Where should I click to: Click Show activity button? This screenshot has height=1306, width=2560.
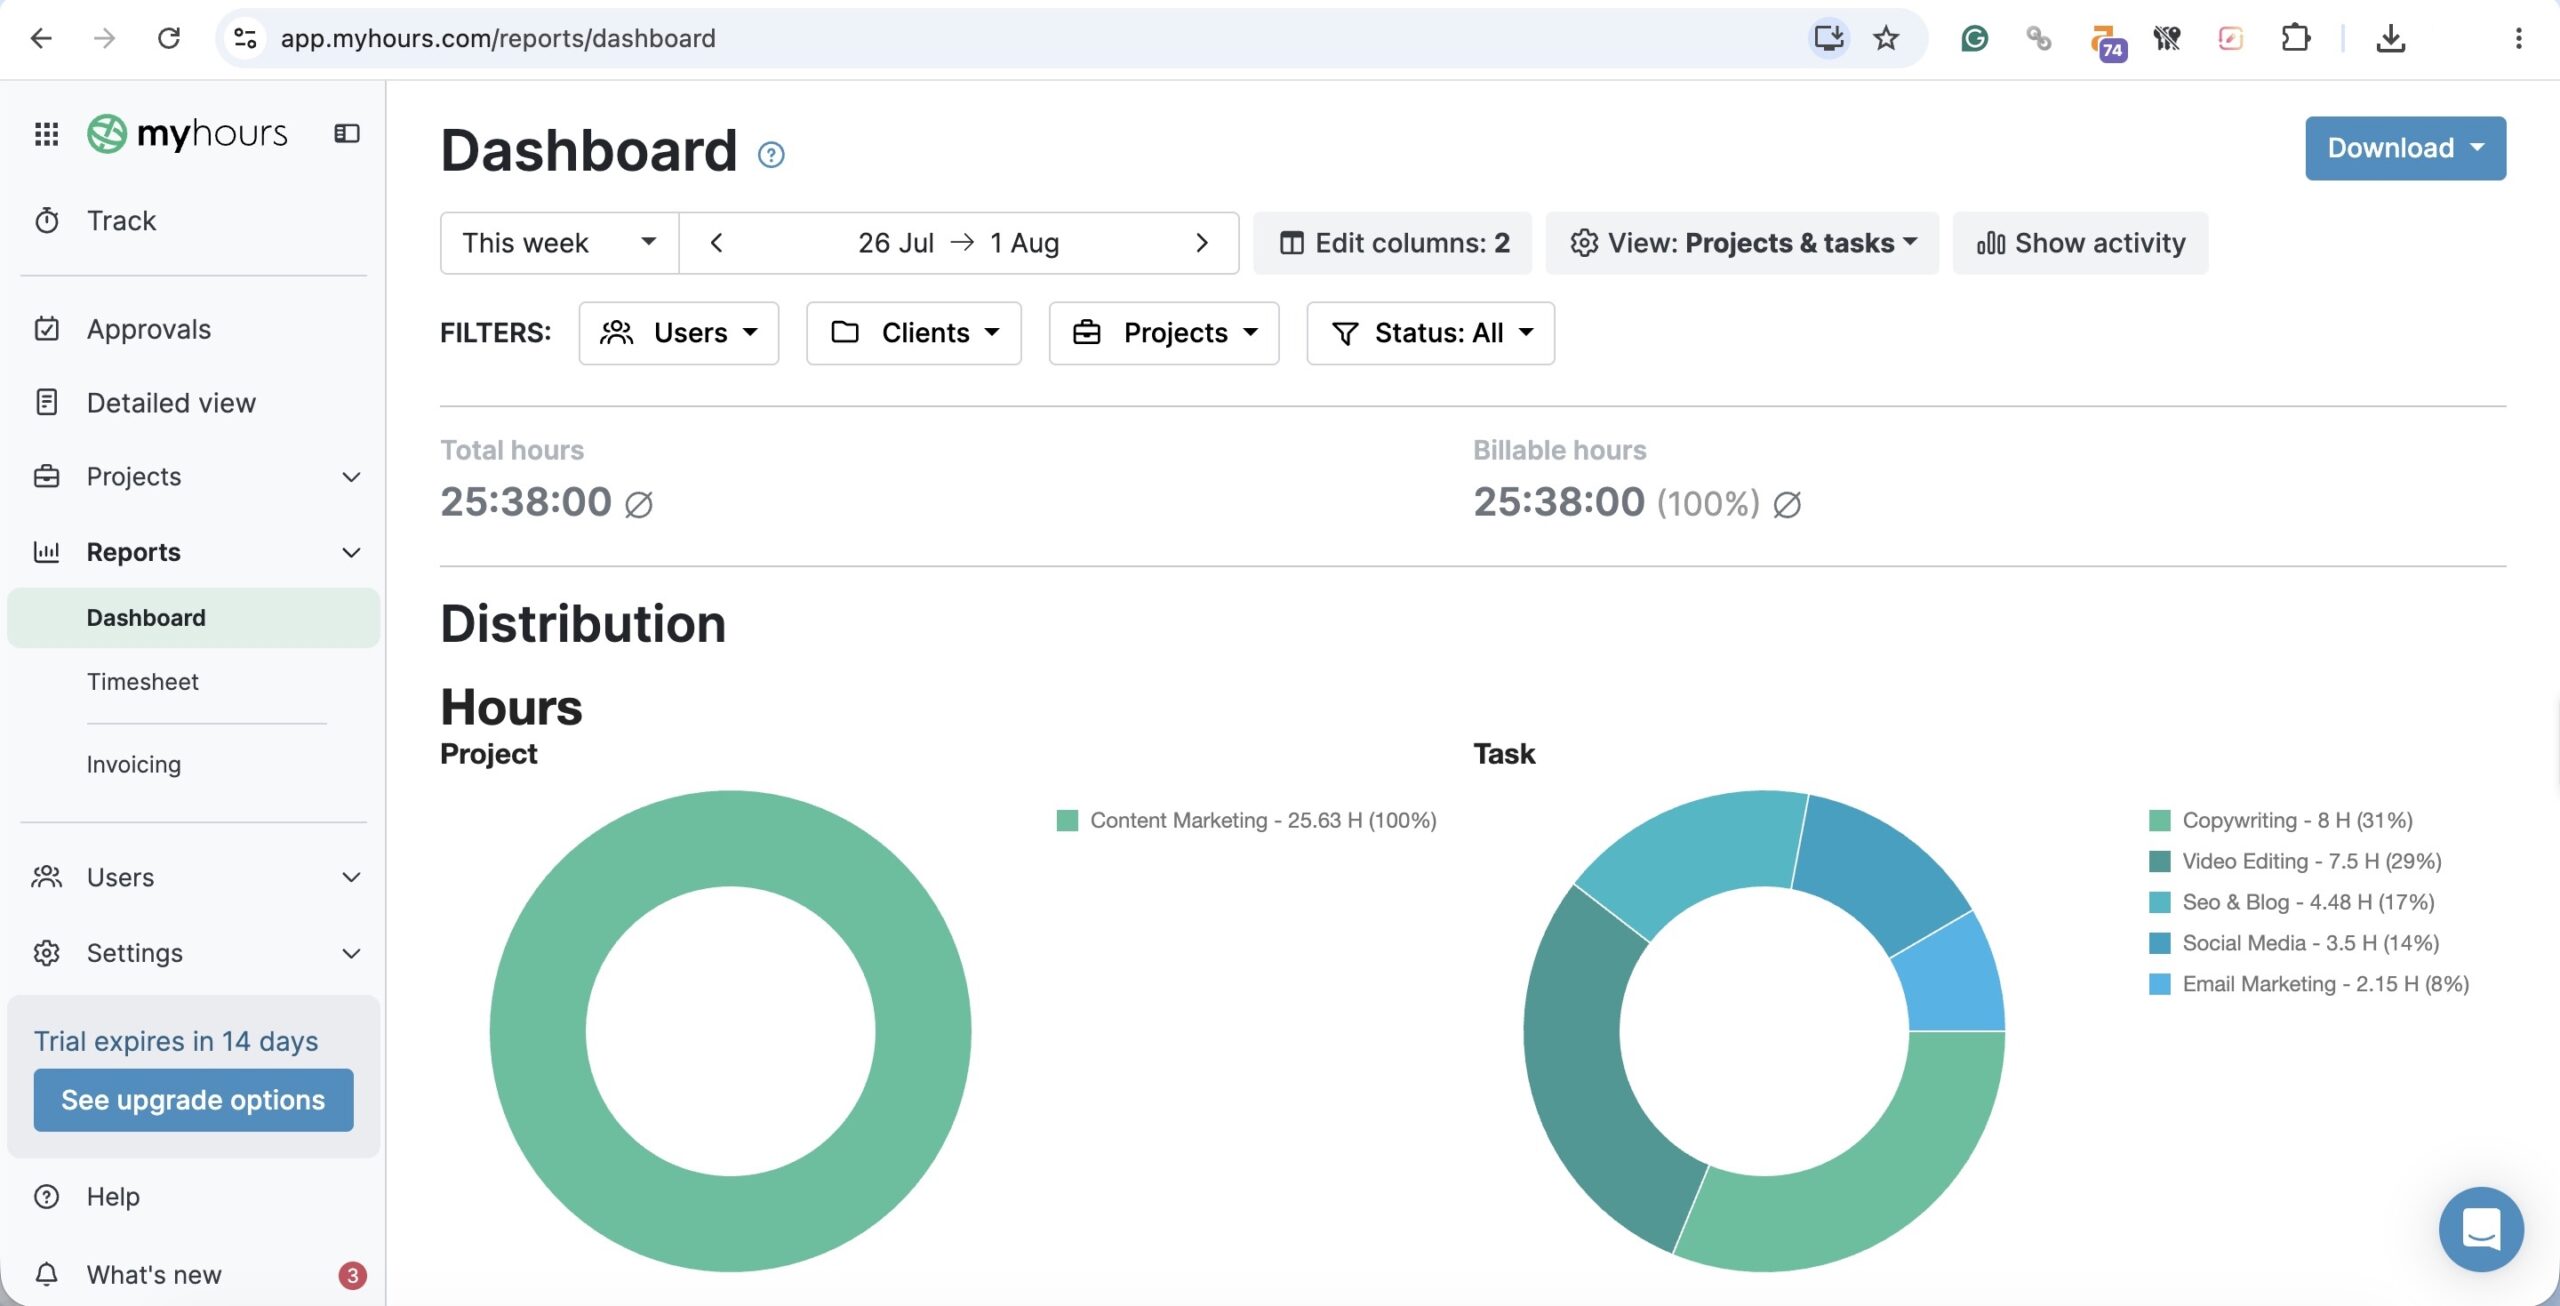point(2080,242)
